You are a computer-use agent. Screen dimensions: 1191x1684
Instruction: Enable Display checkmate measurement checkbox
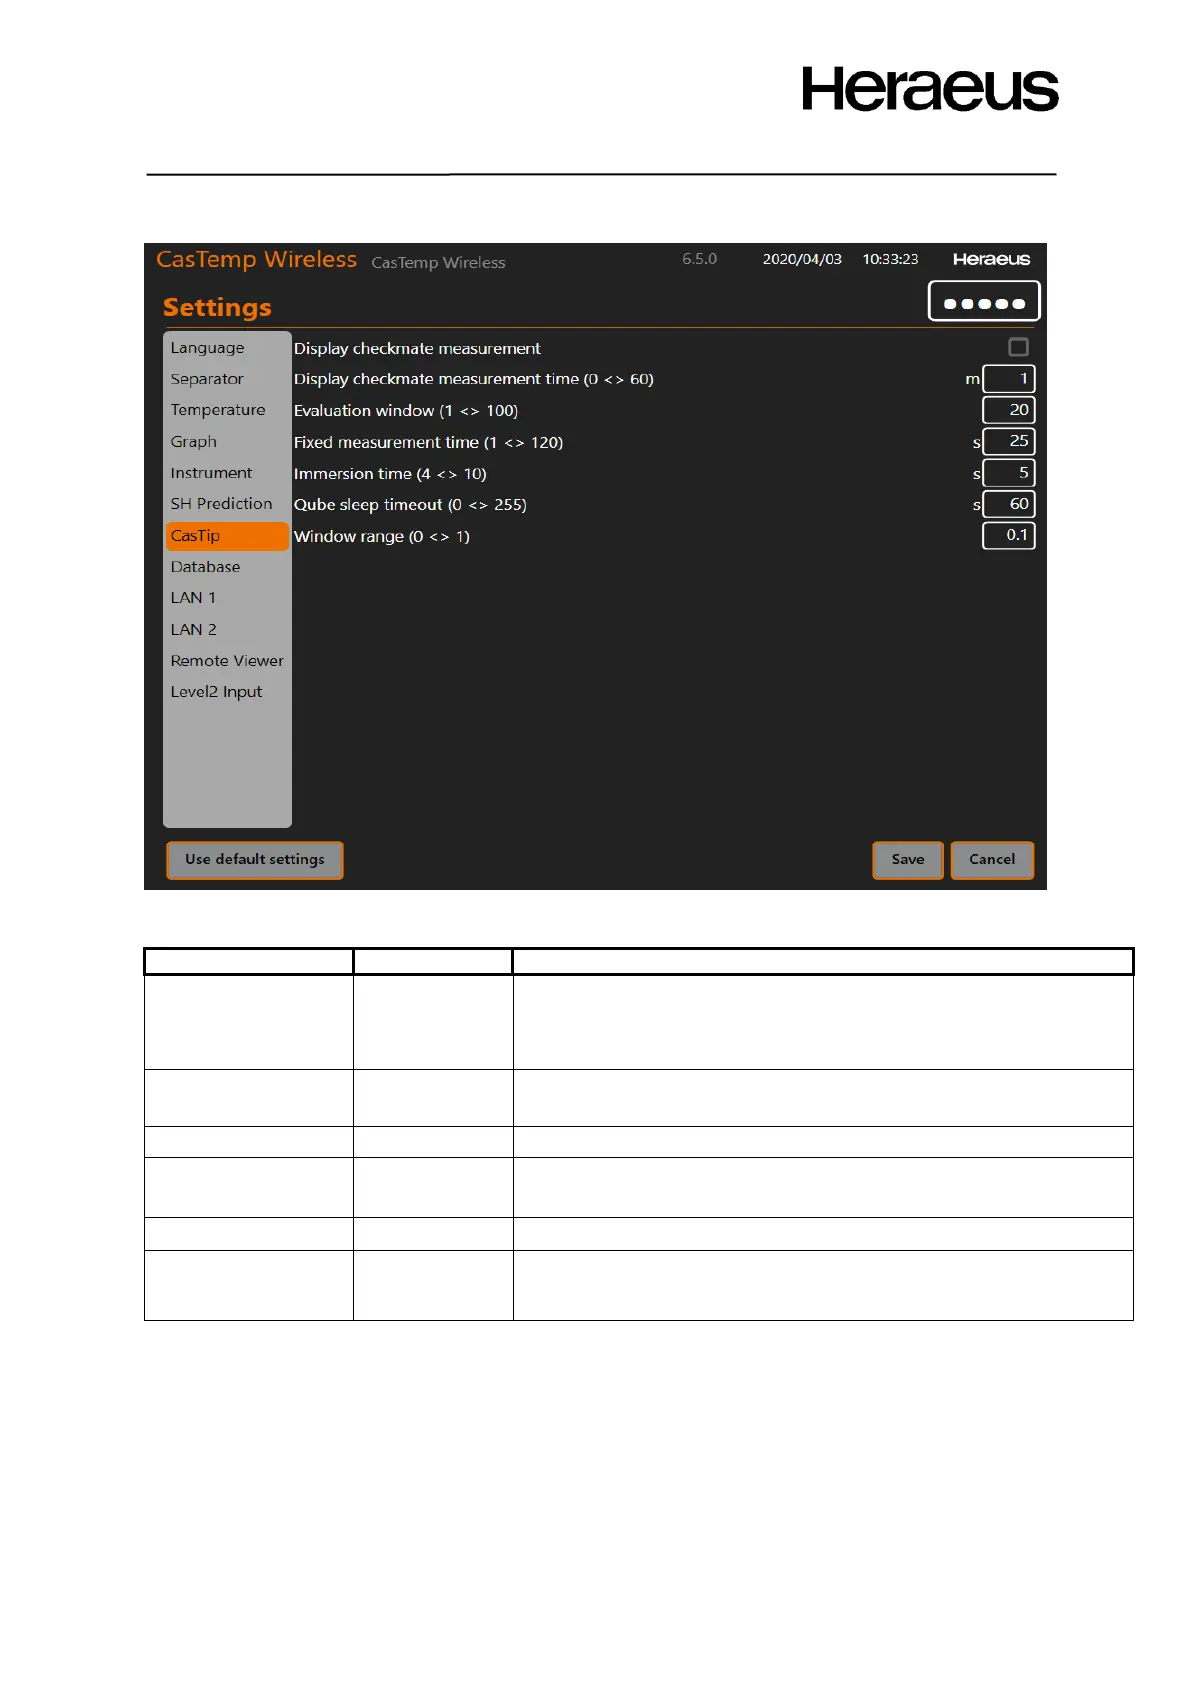tap(1018, 347)
